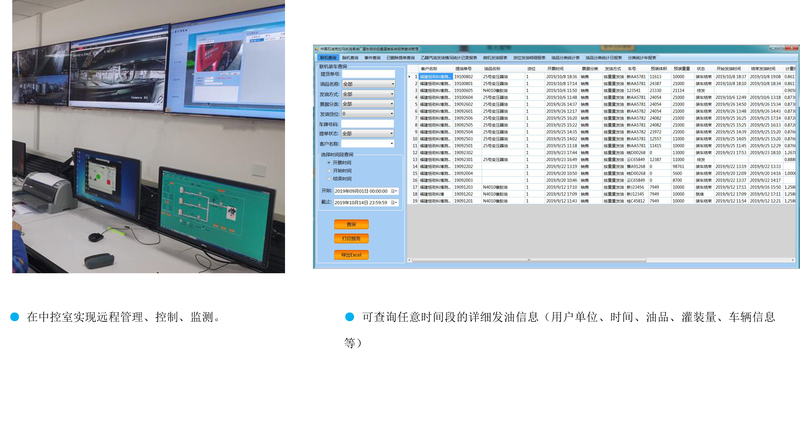This screenshot has width=800, height=442.
Task: Open the calendar picker for 开始 date
Action: pyautogui.click(x=394, y=191)
